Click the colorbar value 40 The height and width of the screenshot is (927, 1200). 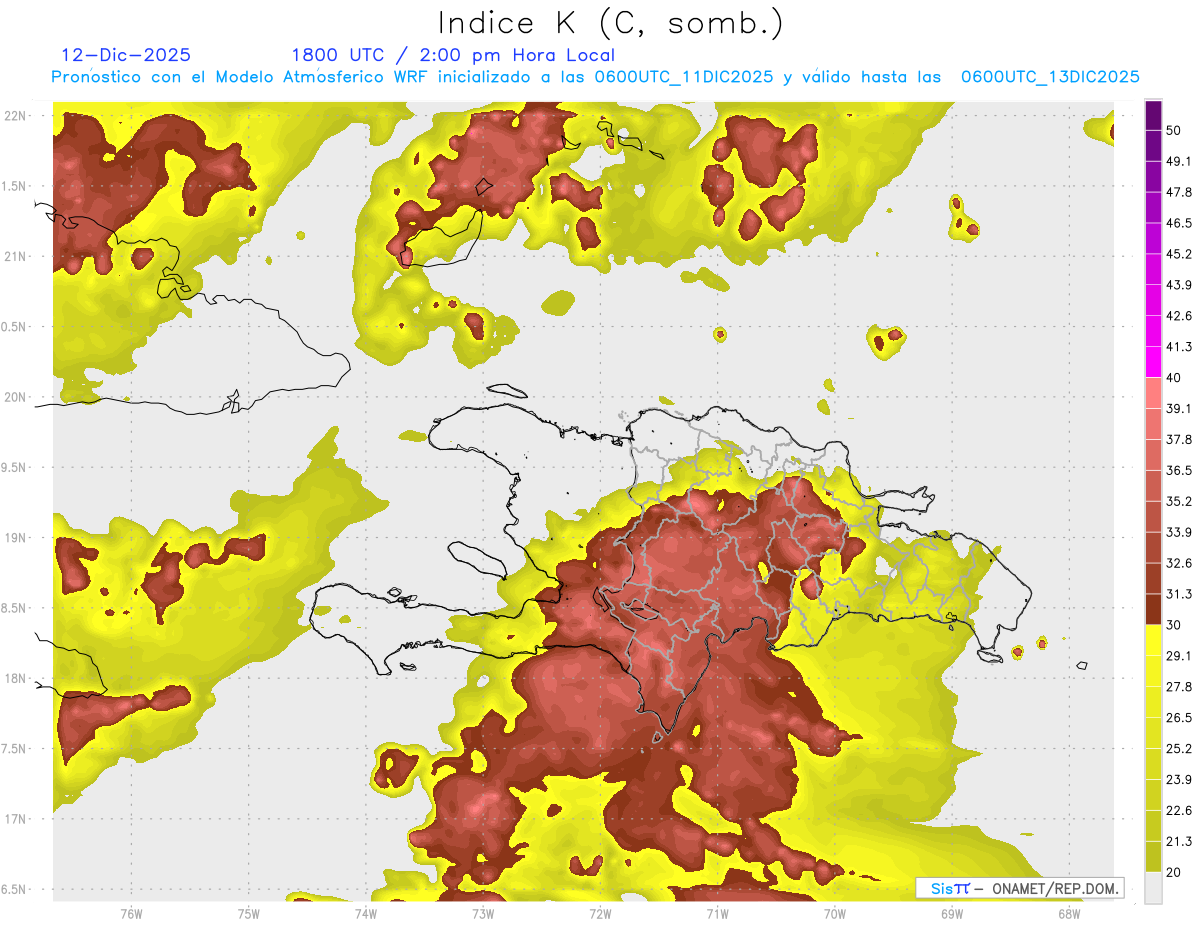pyautogui.click(x=1174, y=378)
